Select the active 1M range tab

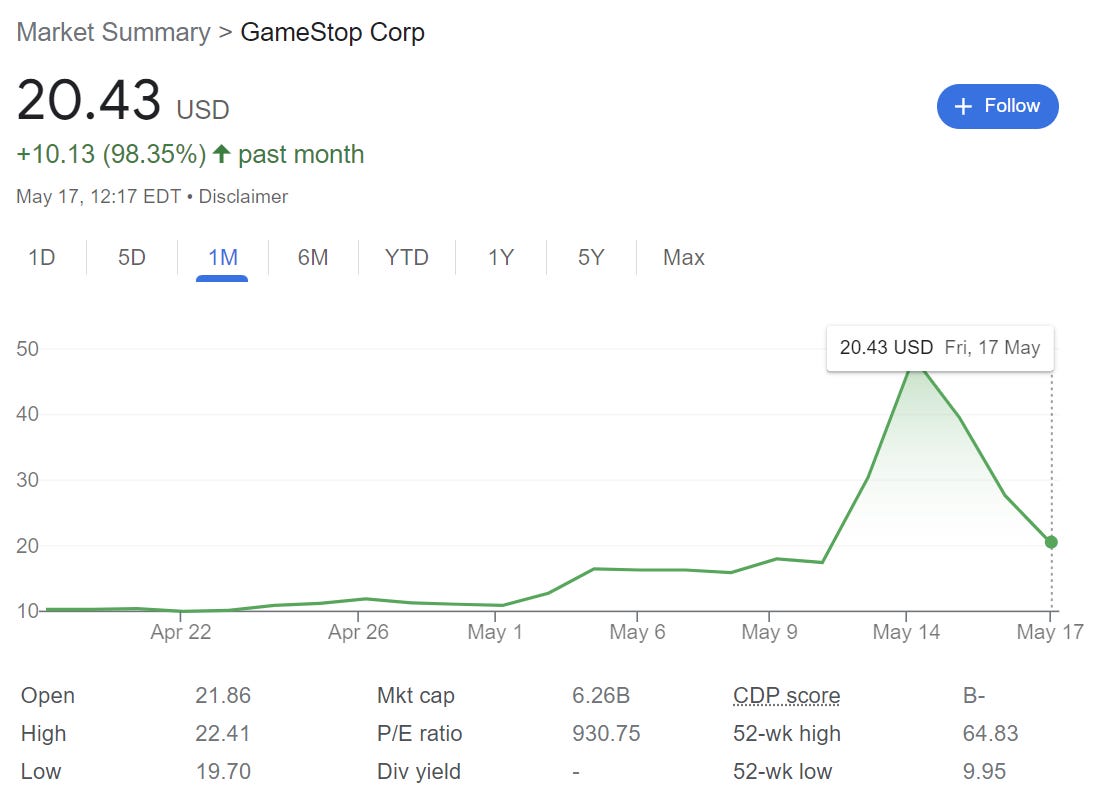(222, 258)
